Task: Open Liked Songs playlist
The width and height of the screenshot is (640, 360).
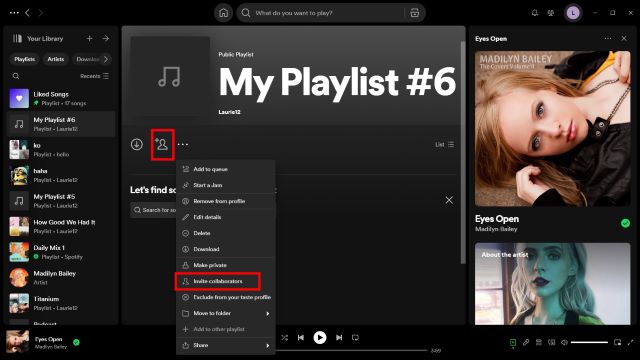Action: [61, 98]
